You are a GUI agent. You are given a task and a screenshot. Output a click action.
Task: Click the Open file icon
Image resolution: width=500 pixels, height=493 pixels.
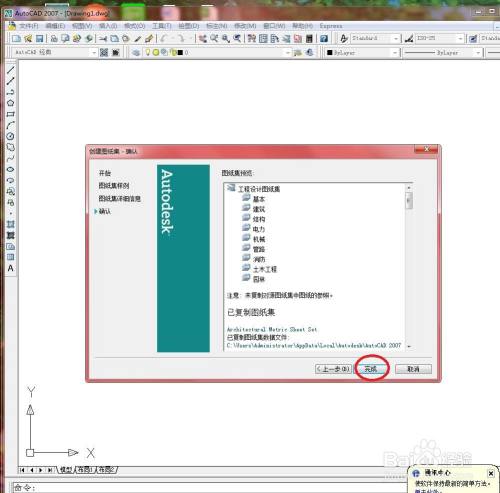[28, 39]
